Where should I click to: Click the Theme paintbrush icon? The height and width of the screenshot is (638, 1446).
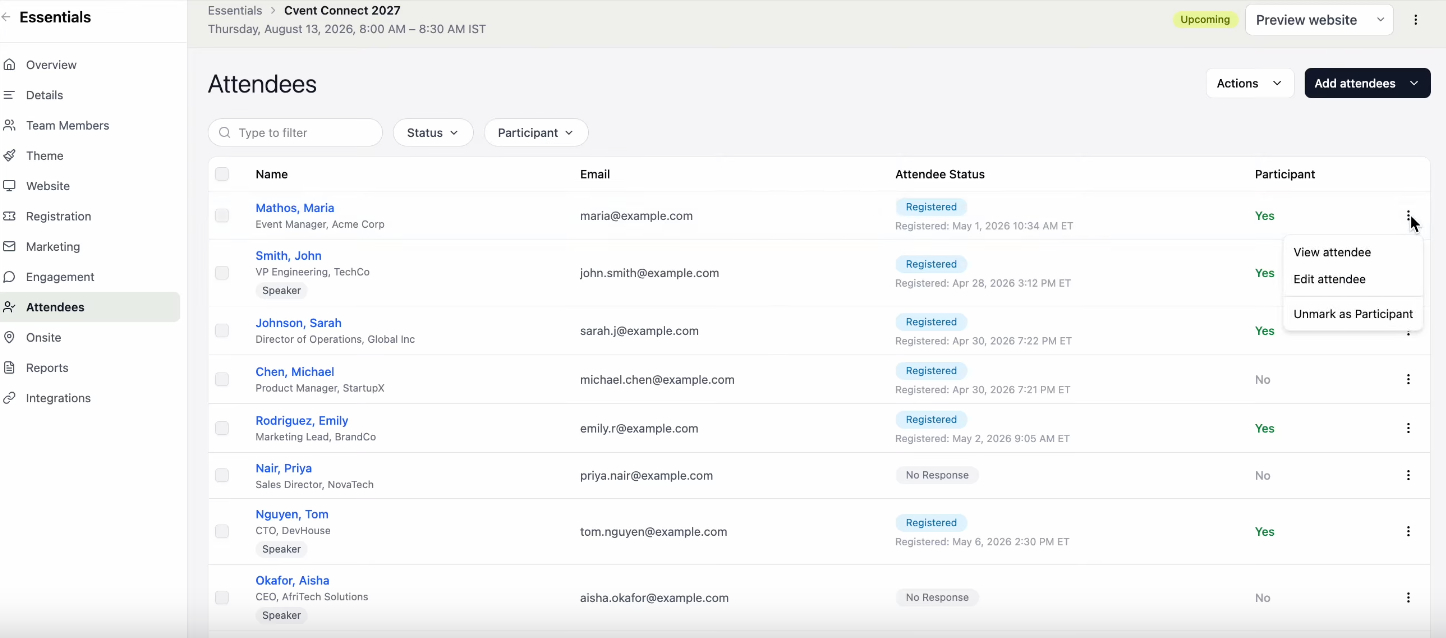pyautogui.click(x=9, y=156)
